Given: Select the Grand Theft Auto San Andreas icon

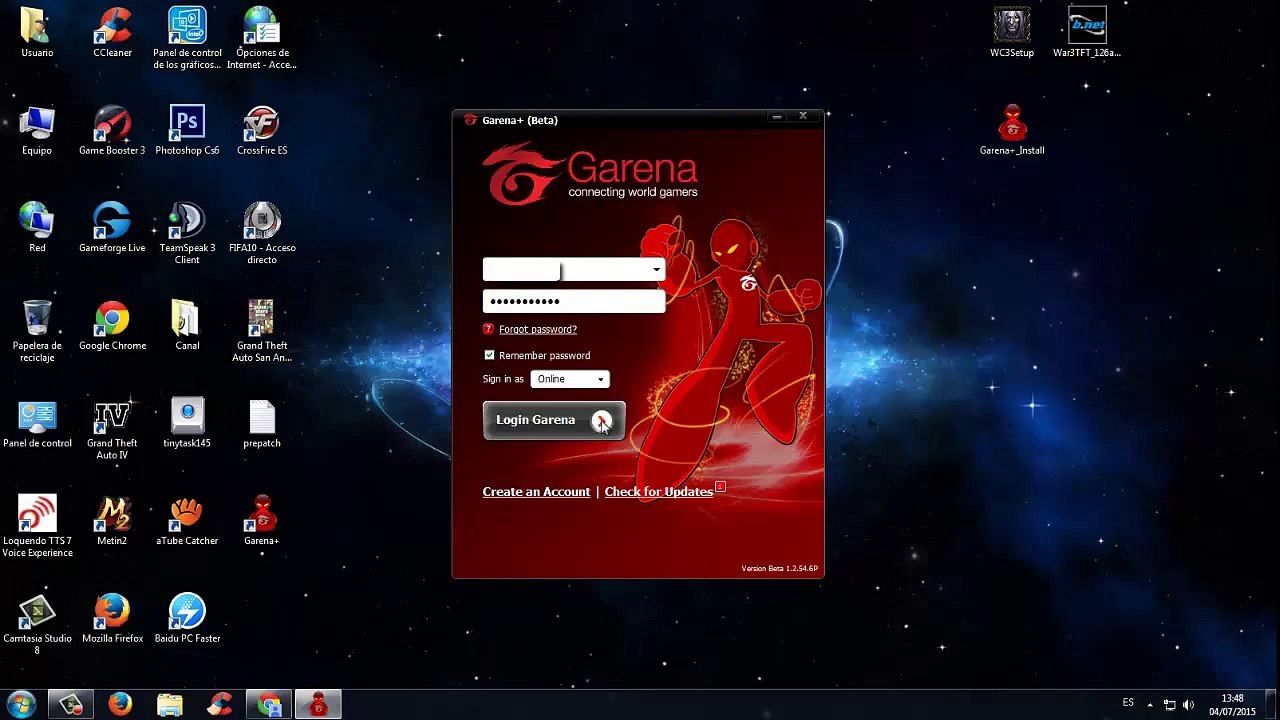Looking at the screenshot, I should click(262, 332).
